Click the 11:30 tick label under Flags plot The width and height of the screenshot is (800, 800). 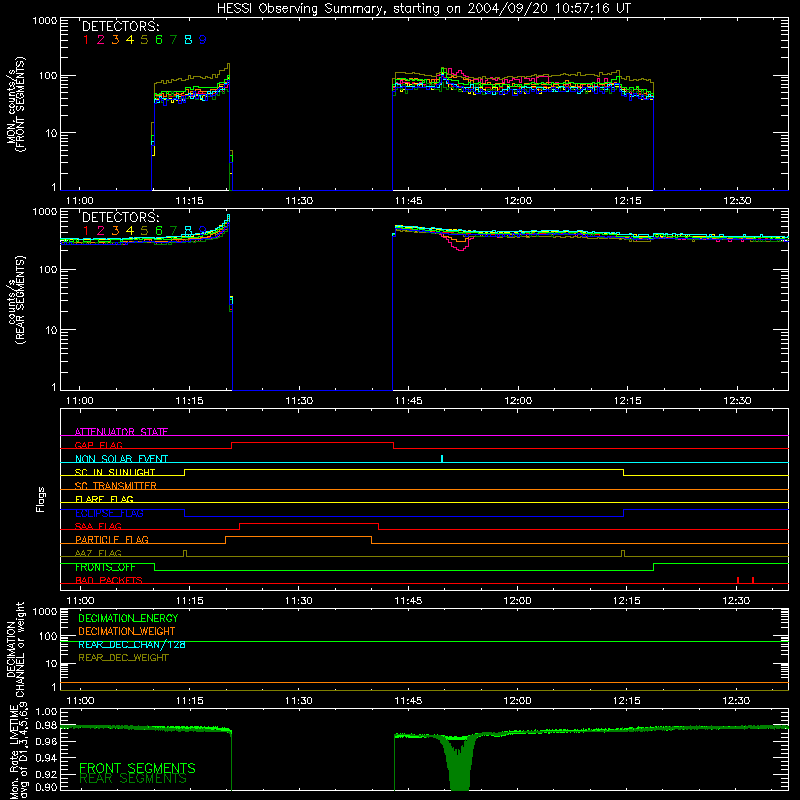point(298,601)
